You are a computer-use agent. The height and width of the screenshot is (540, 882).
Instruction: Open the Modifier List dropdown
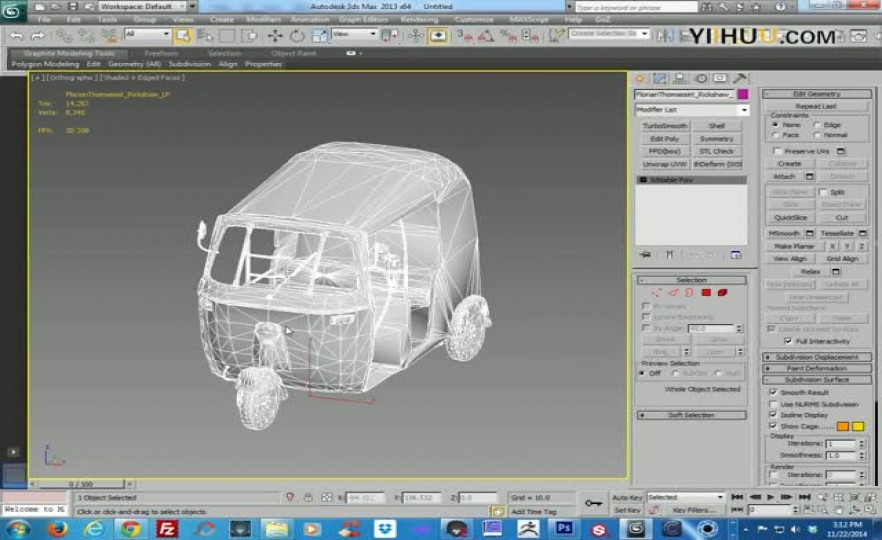(x=691, y=110)
